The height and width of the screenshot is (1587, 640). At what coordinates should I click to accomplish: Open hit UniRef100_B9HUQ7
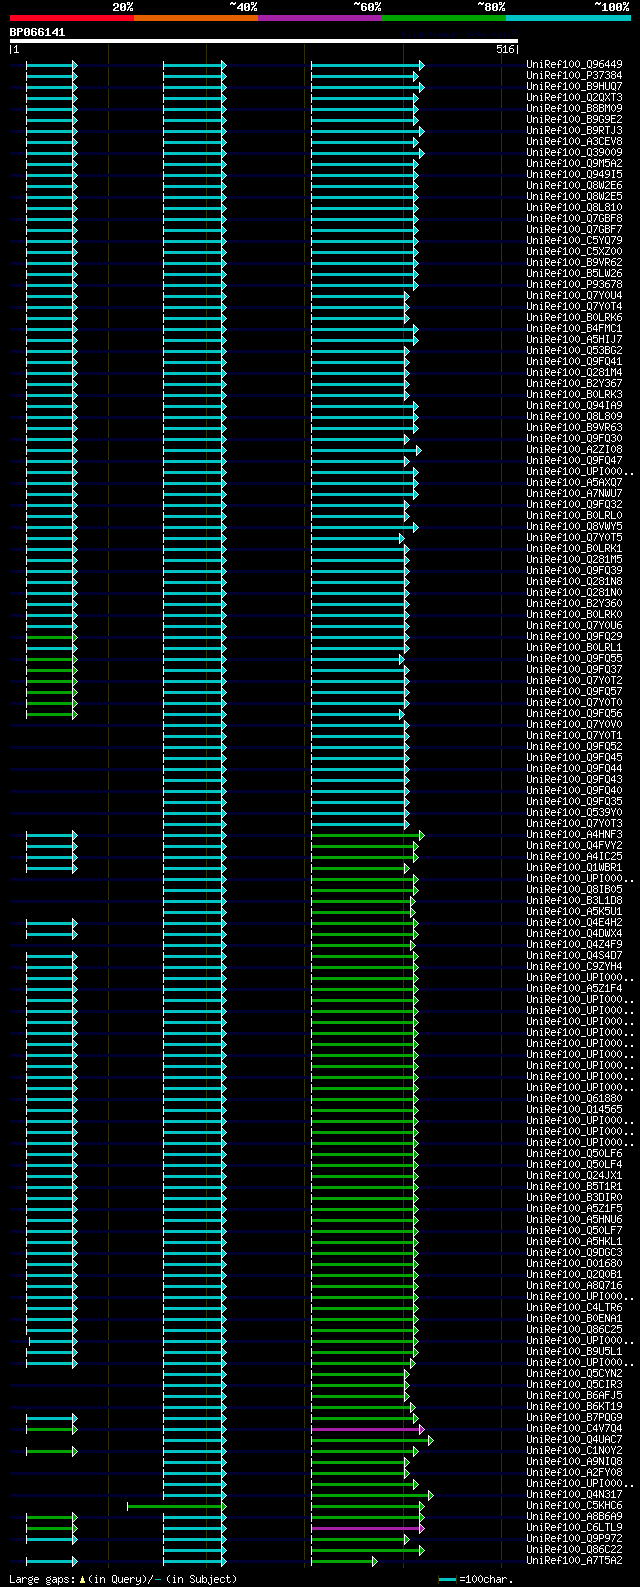click(x=574, y=87)
